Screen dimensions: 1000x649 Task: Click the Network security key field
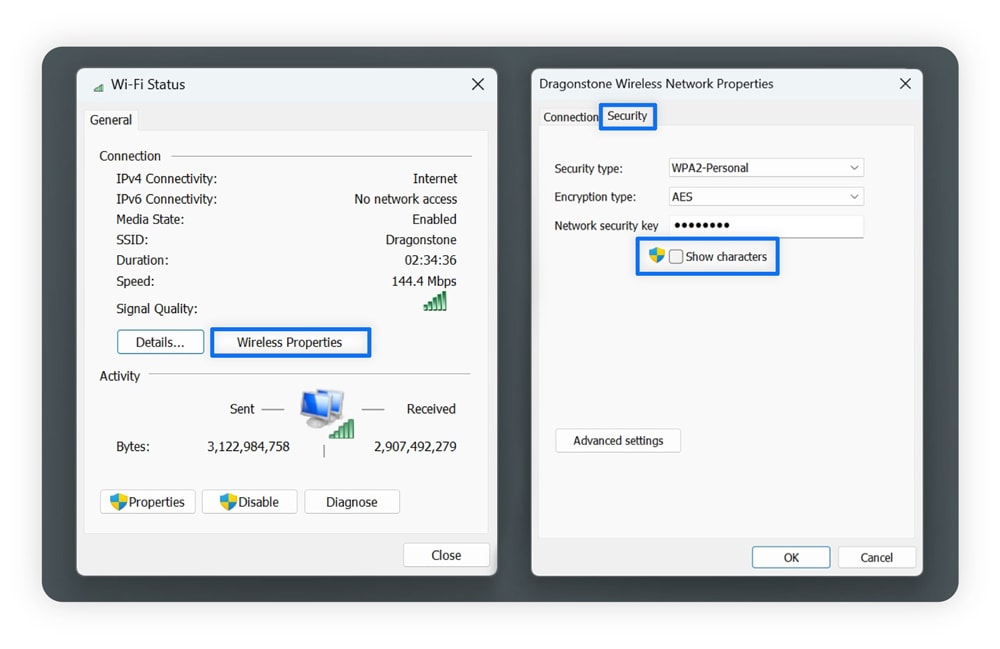click(x=765, y=225)
